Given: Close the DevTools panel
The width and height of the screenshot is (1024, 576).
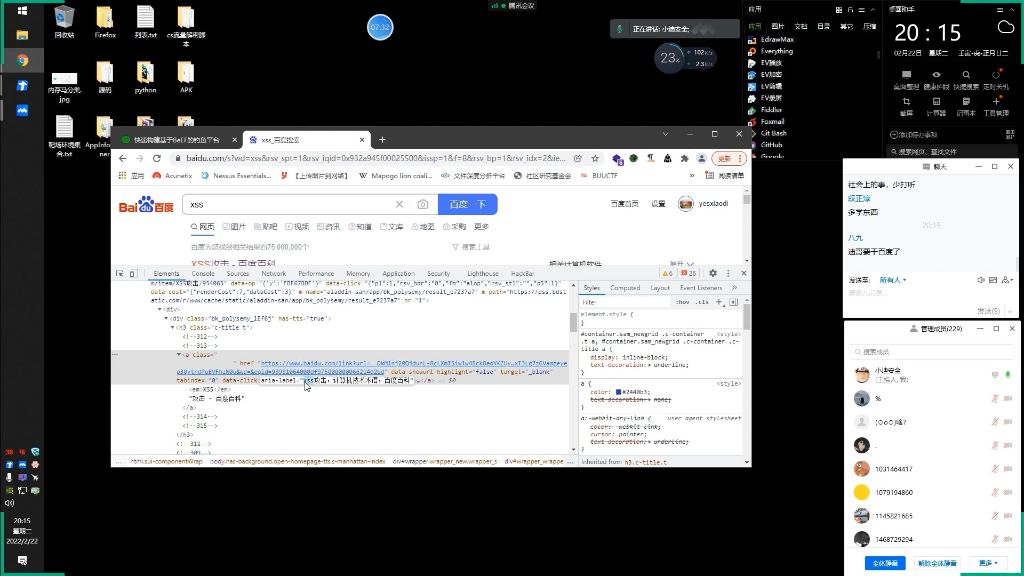Looking at the screenshot, I should [x=743, y=273].
